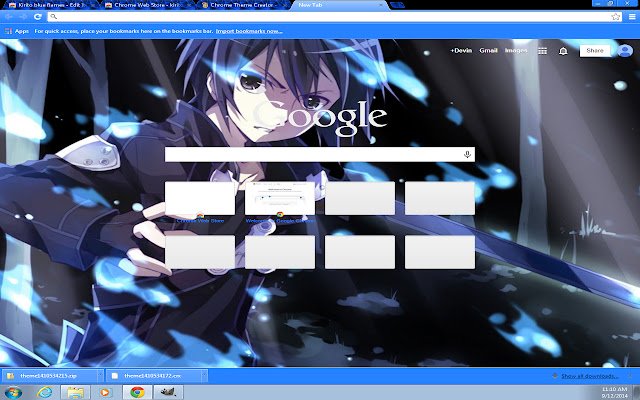Click the Chrome Web Store tile label
Image resolution: width=640 pixels, height=400 pixels.
pyautogui.click(x=200, y=221)
